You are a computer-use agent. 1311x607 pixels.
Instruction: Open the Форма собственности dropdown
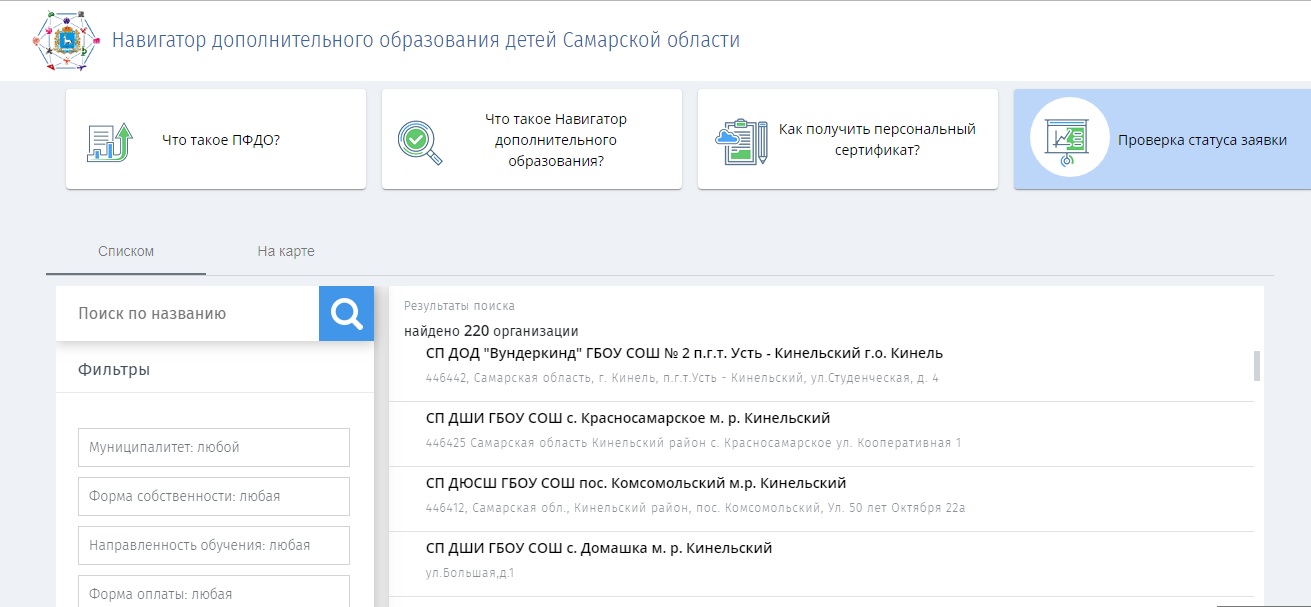[213, 496]
